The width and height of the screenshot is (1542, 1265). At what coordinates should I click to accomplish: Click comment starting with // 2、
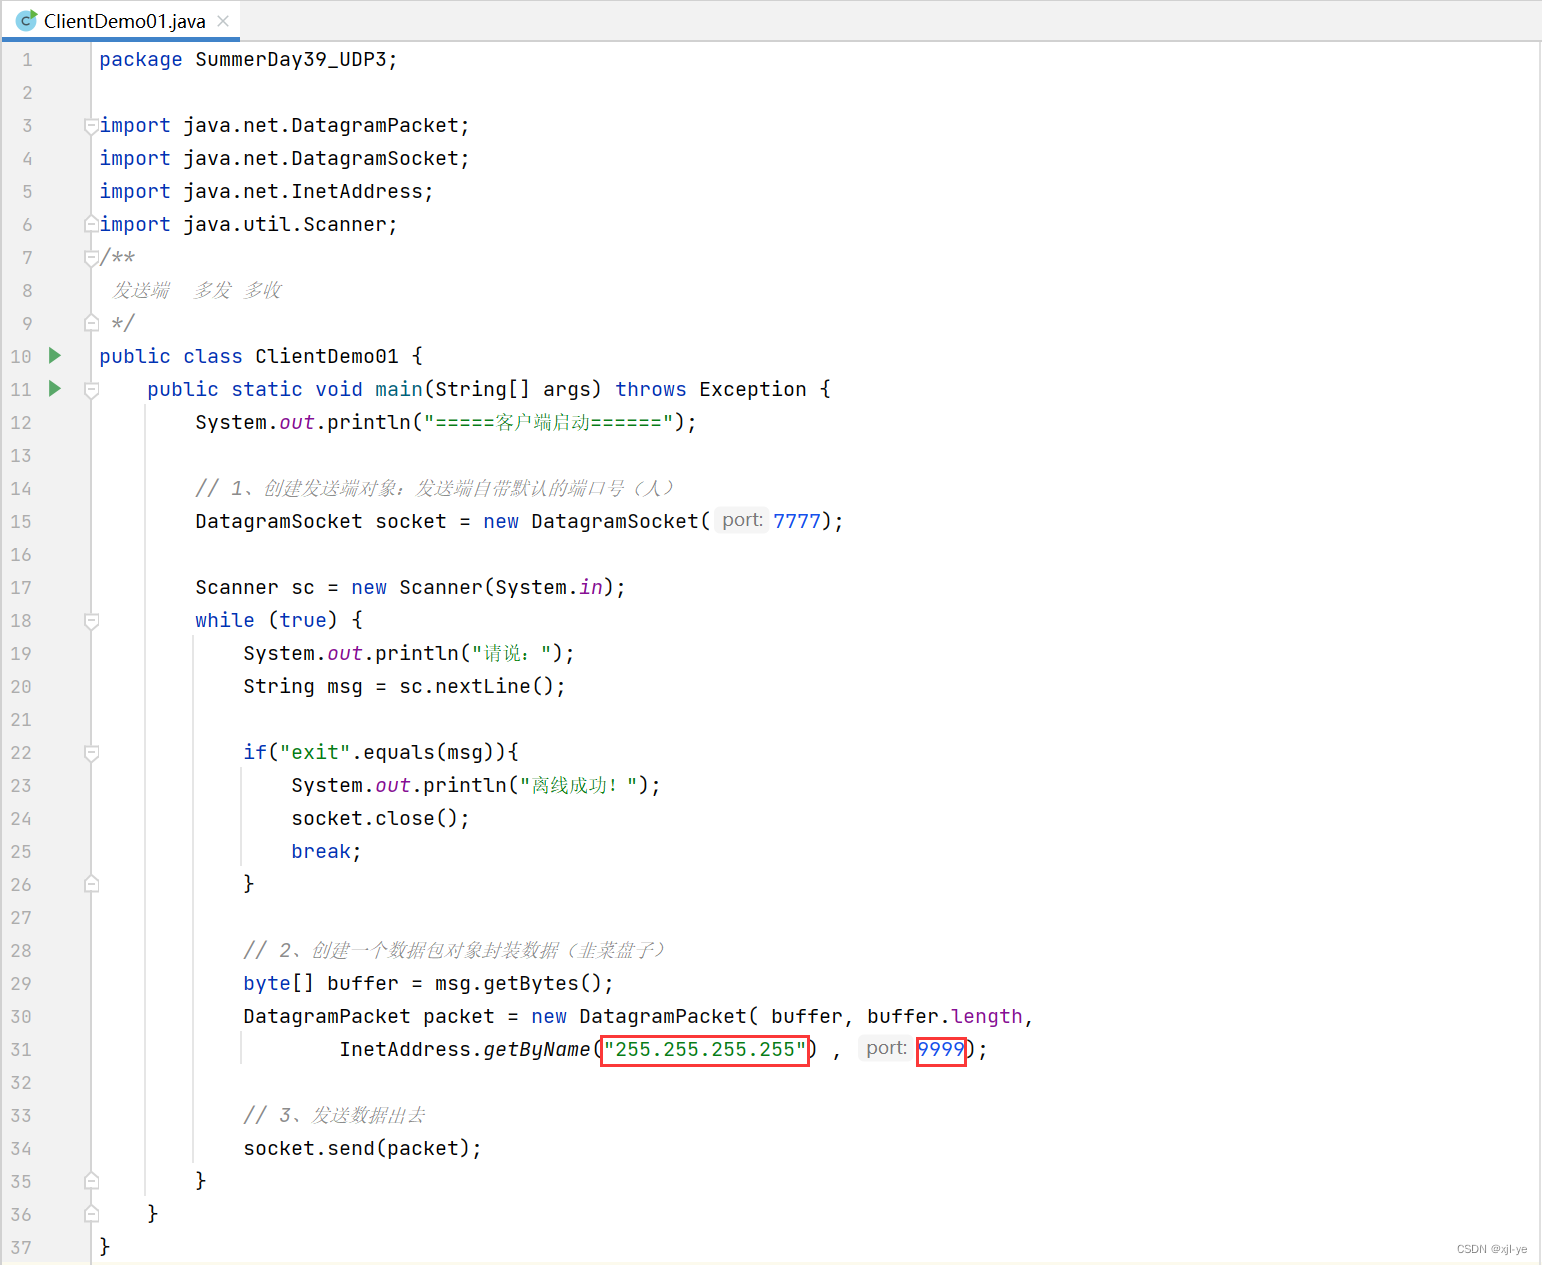click(455, 951)
